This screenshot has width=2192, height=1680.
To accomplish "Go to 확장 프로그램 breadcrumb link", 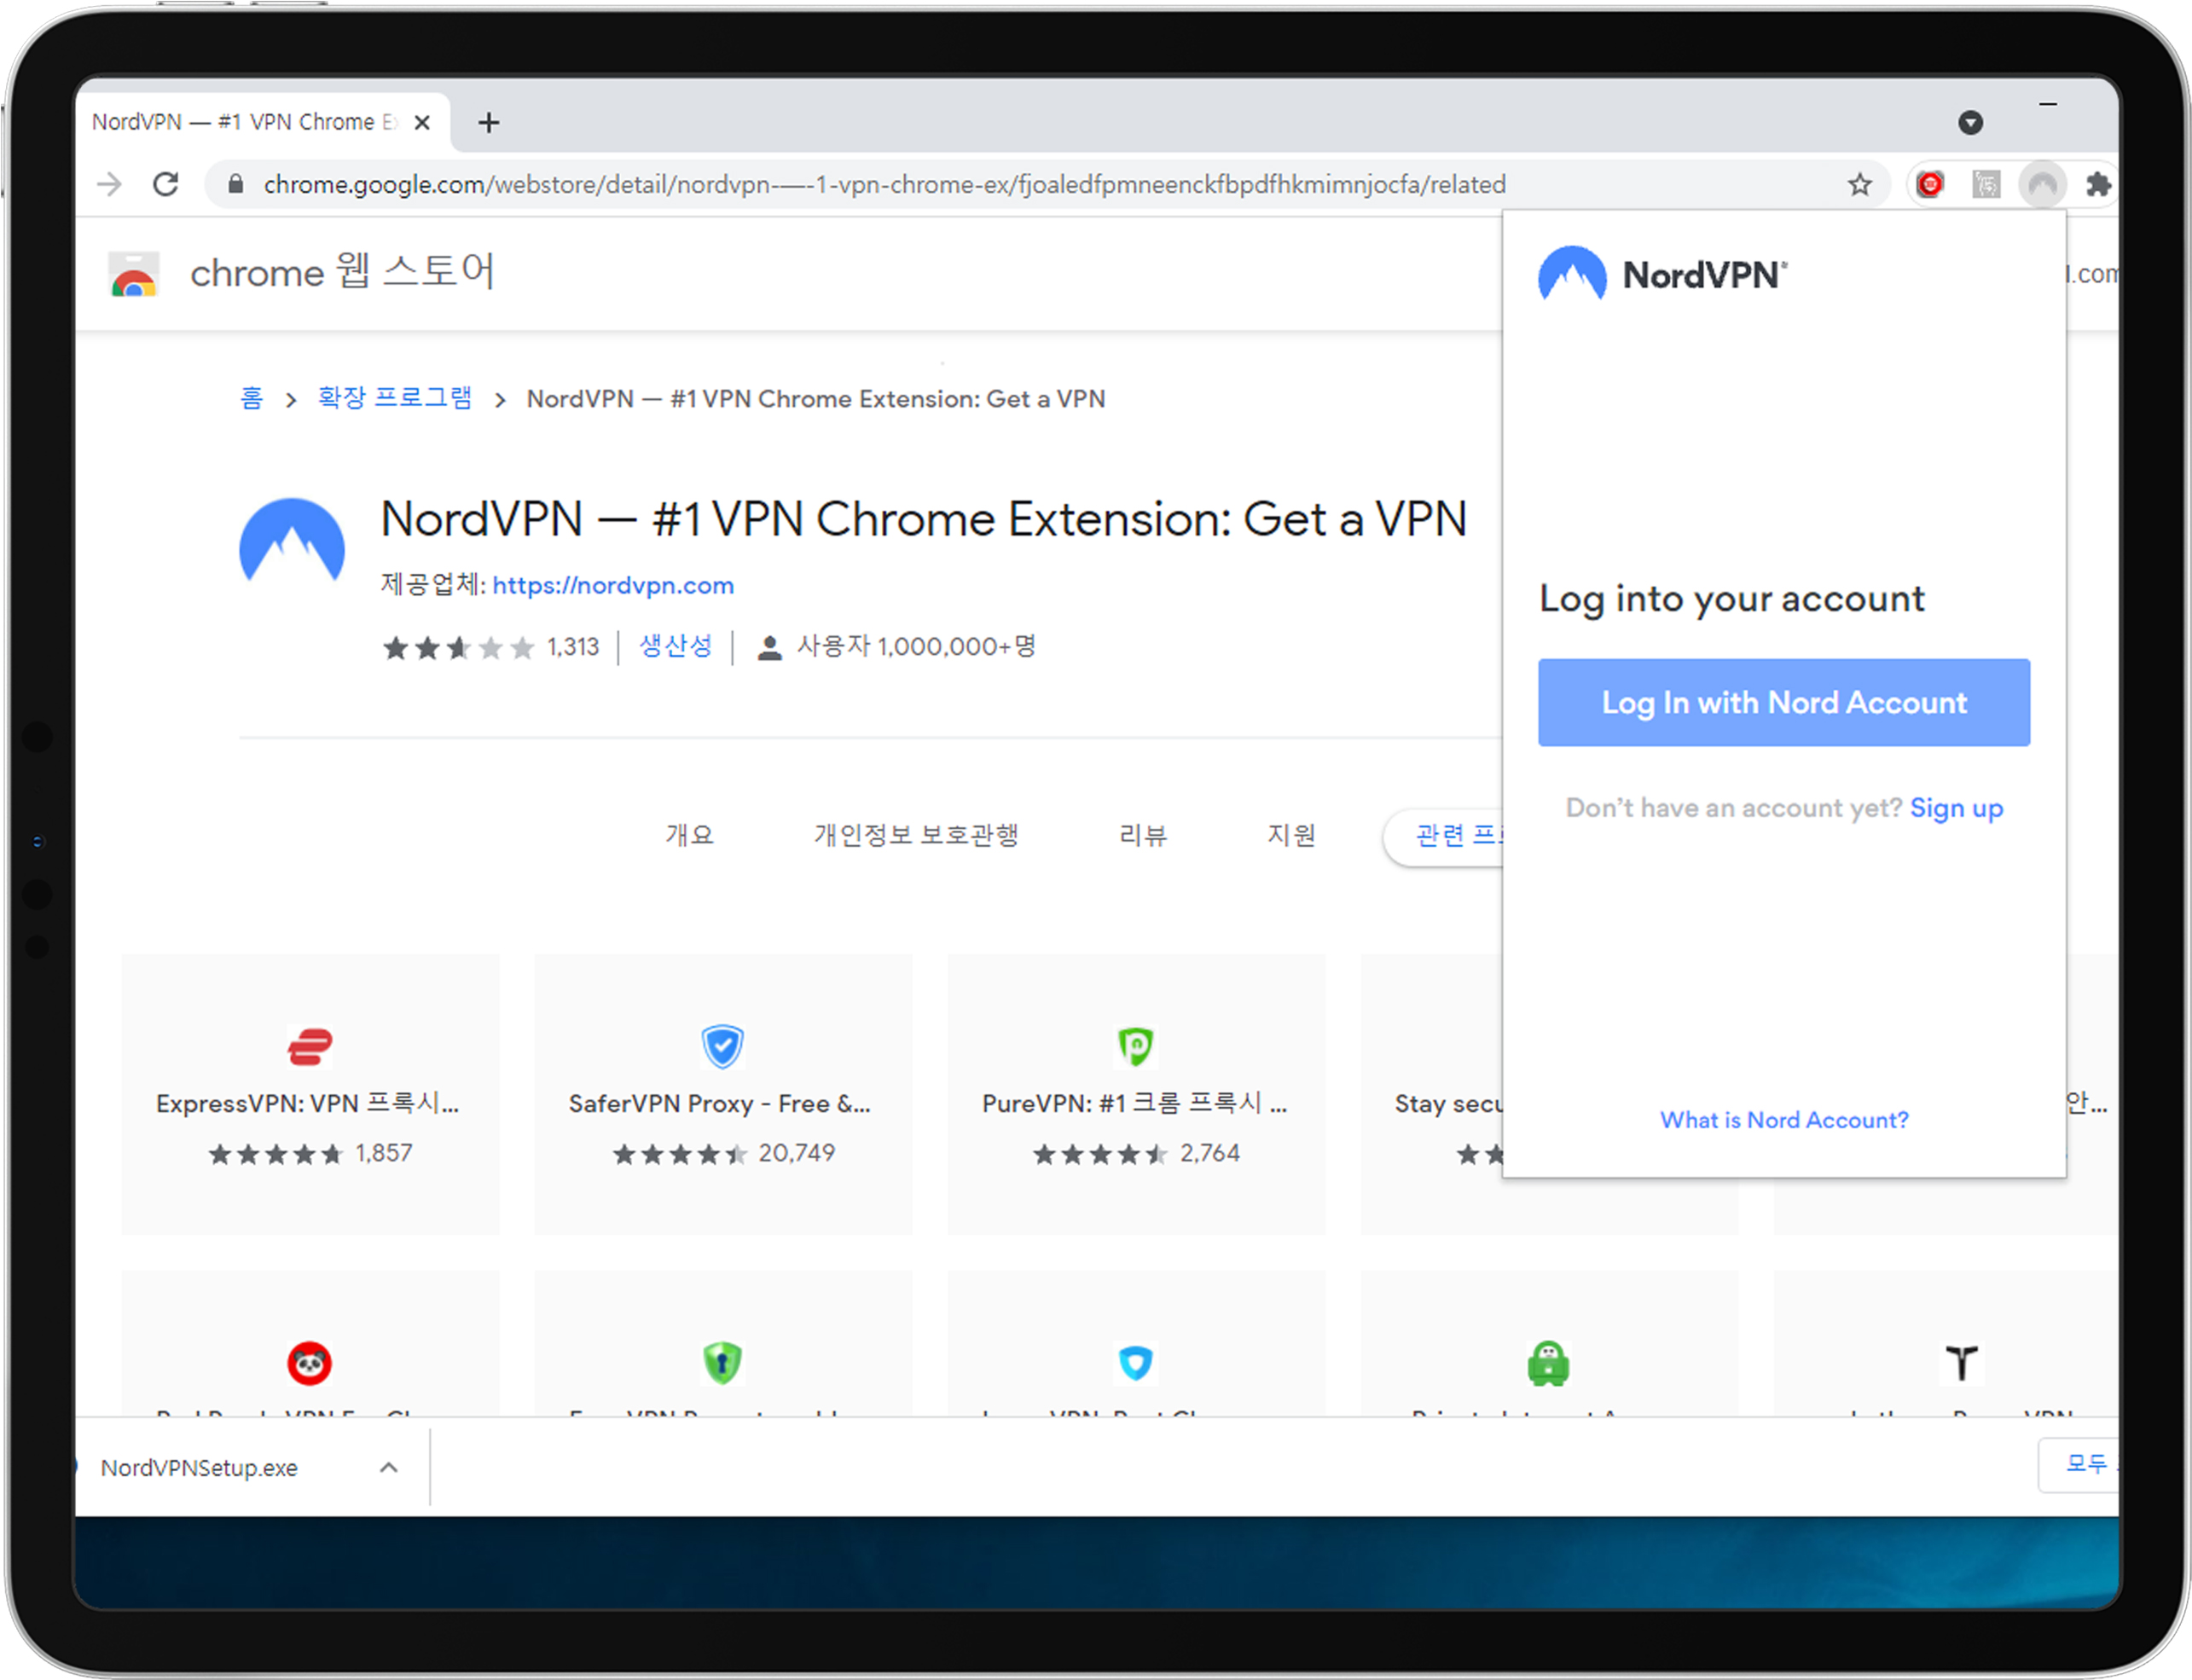I will coord(394,398).
